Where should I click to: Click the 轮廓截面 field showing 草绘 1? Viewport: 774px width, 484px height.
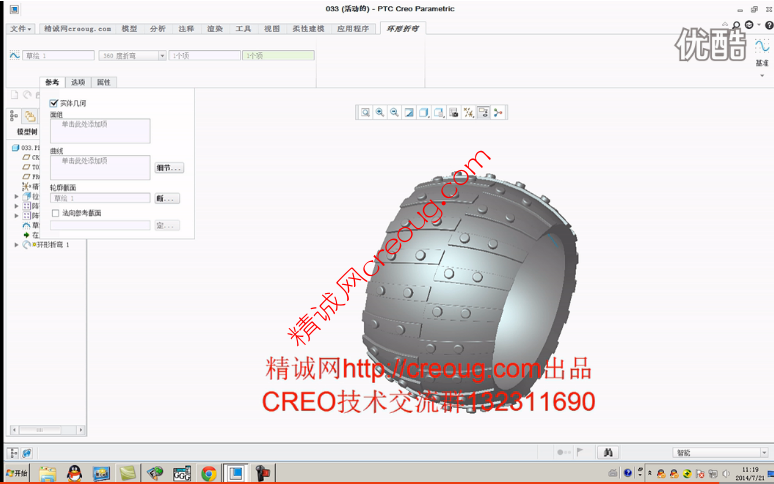pyautogui.click(x=100, y=198)
